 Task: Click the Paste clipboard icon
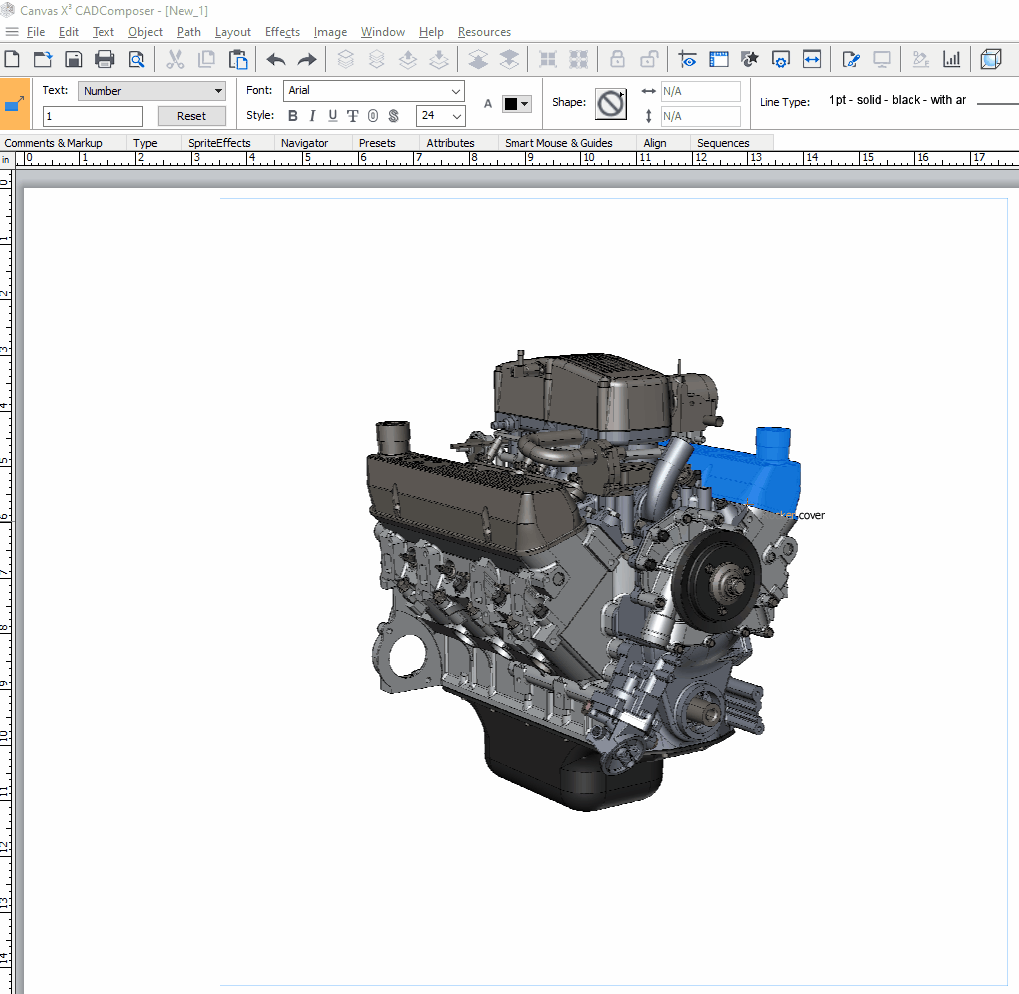pos(238,59)
